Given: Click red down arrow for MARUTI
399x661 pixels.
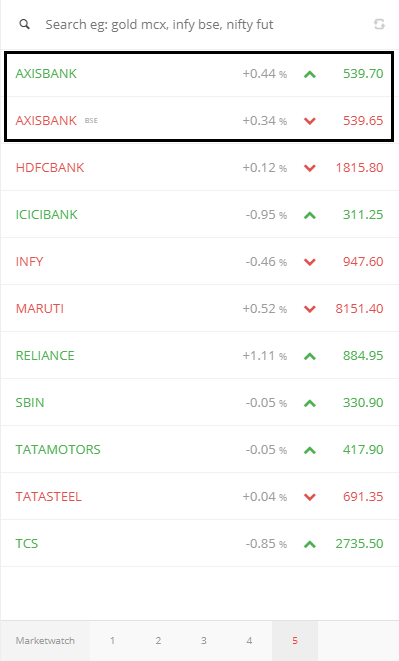Looking at the screenshot, I should pyautogui.click(x=310, y=309).
